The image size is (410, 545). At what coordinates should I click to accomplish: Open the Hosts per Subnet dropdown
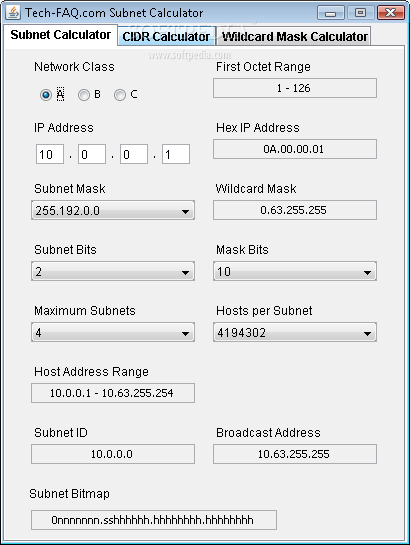point(295,332)
